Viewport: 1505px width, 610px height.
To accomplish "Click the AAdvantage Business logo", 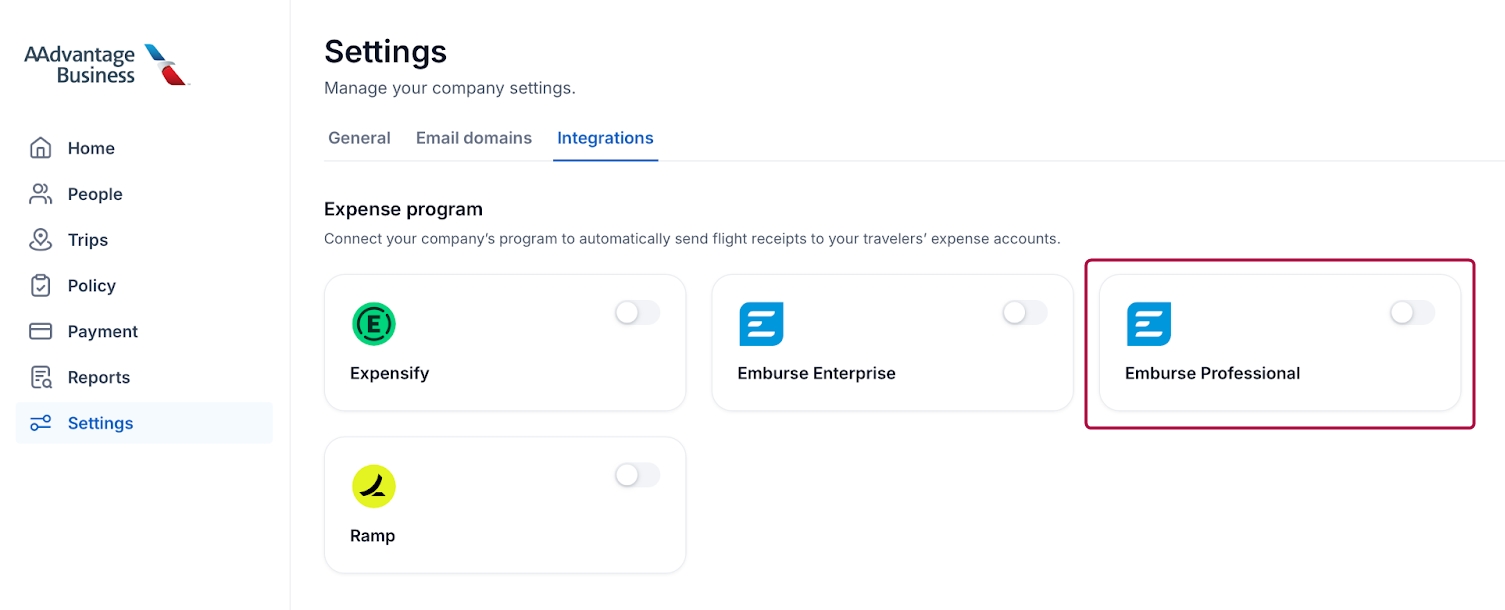I will click(x=106, y=64).
